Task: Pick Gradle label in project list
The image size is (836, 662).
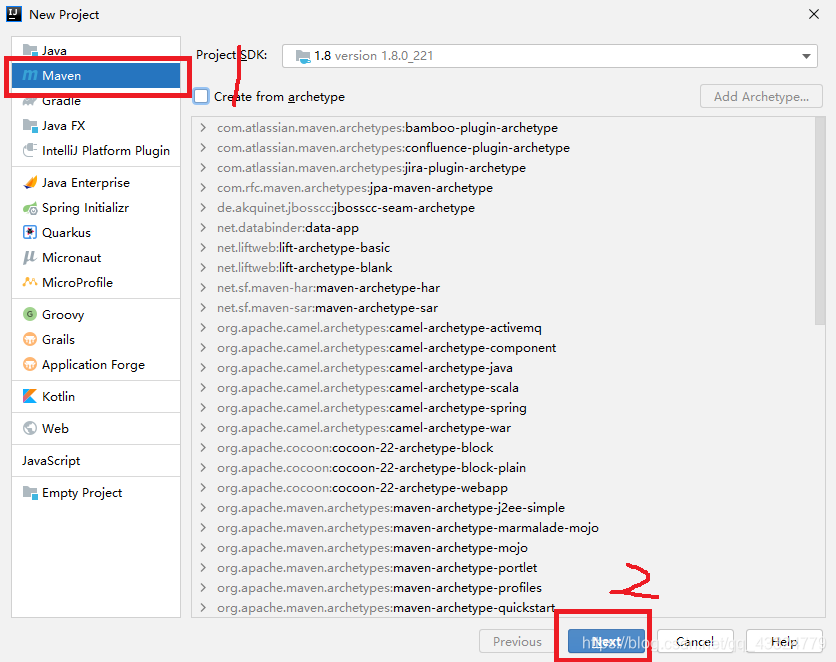Action: [x=61, y=101]
